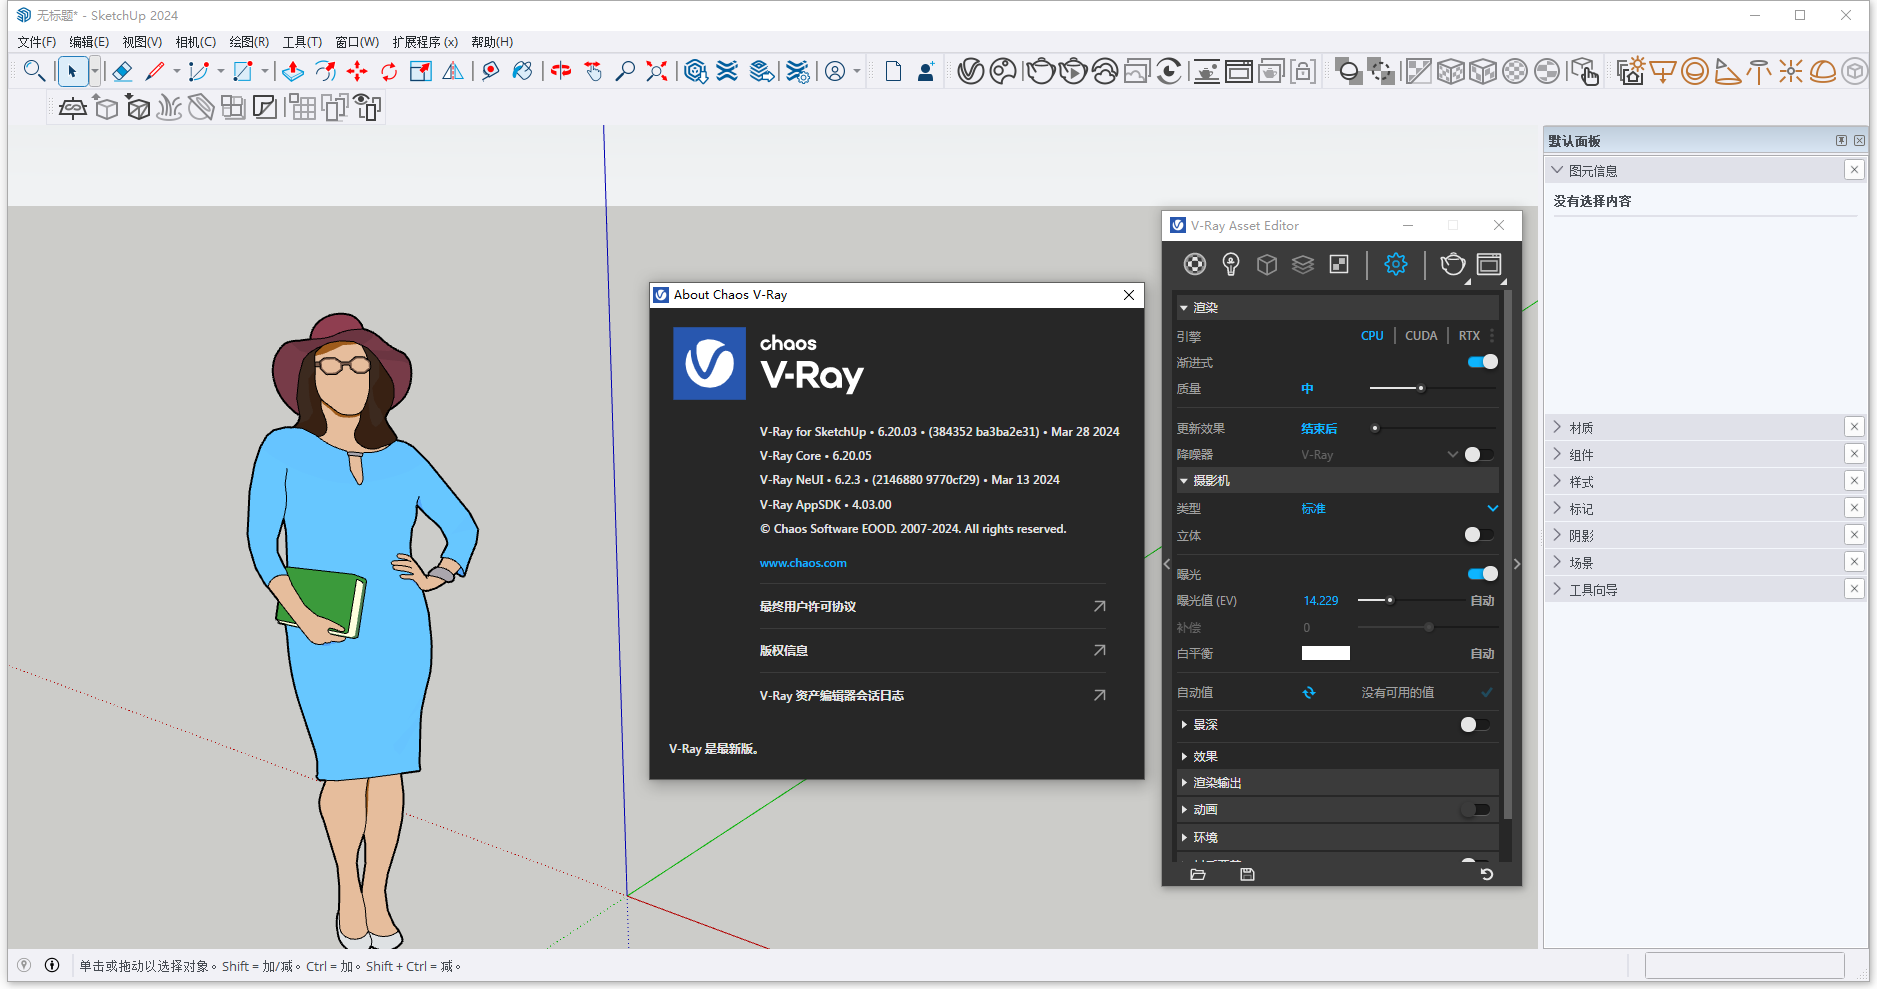Select RTX render engine

point(1469,336)
